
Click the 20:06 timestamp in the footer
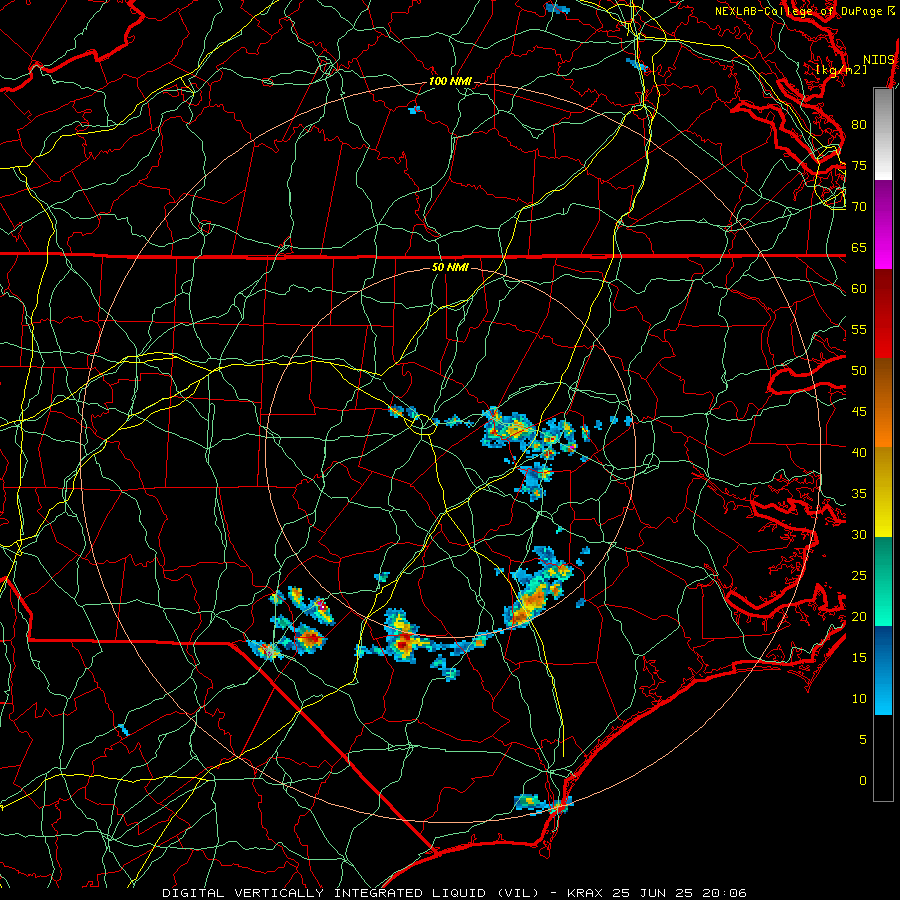(x=724, y=893)
